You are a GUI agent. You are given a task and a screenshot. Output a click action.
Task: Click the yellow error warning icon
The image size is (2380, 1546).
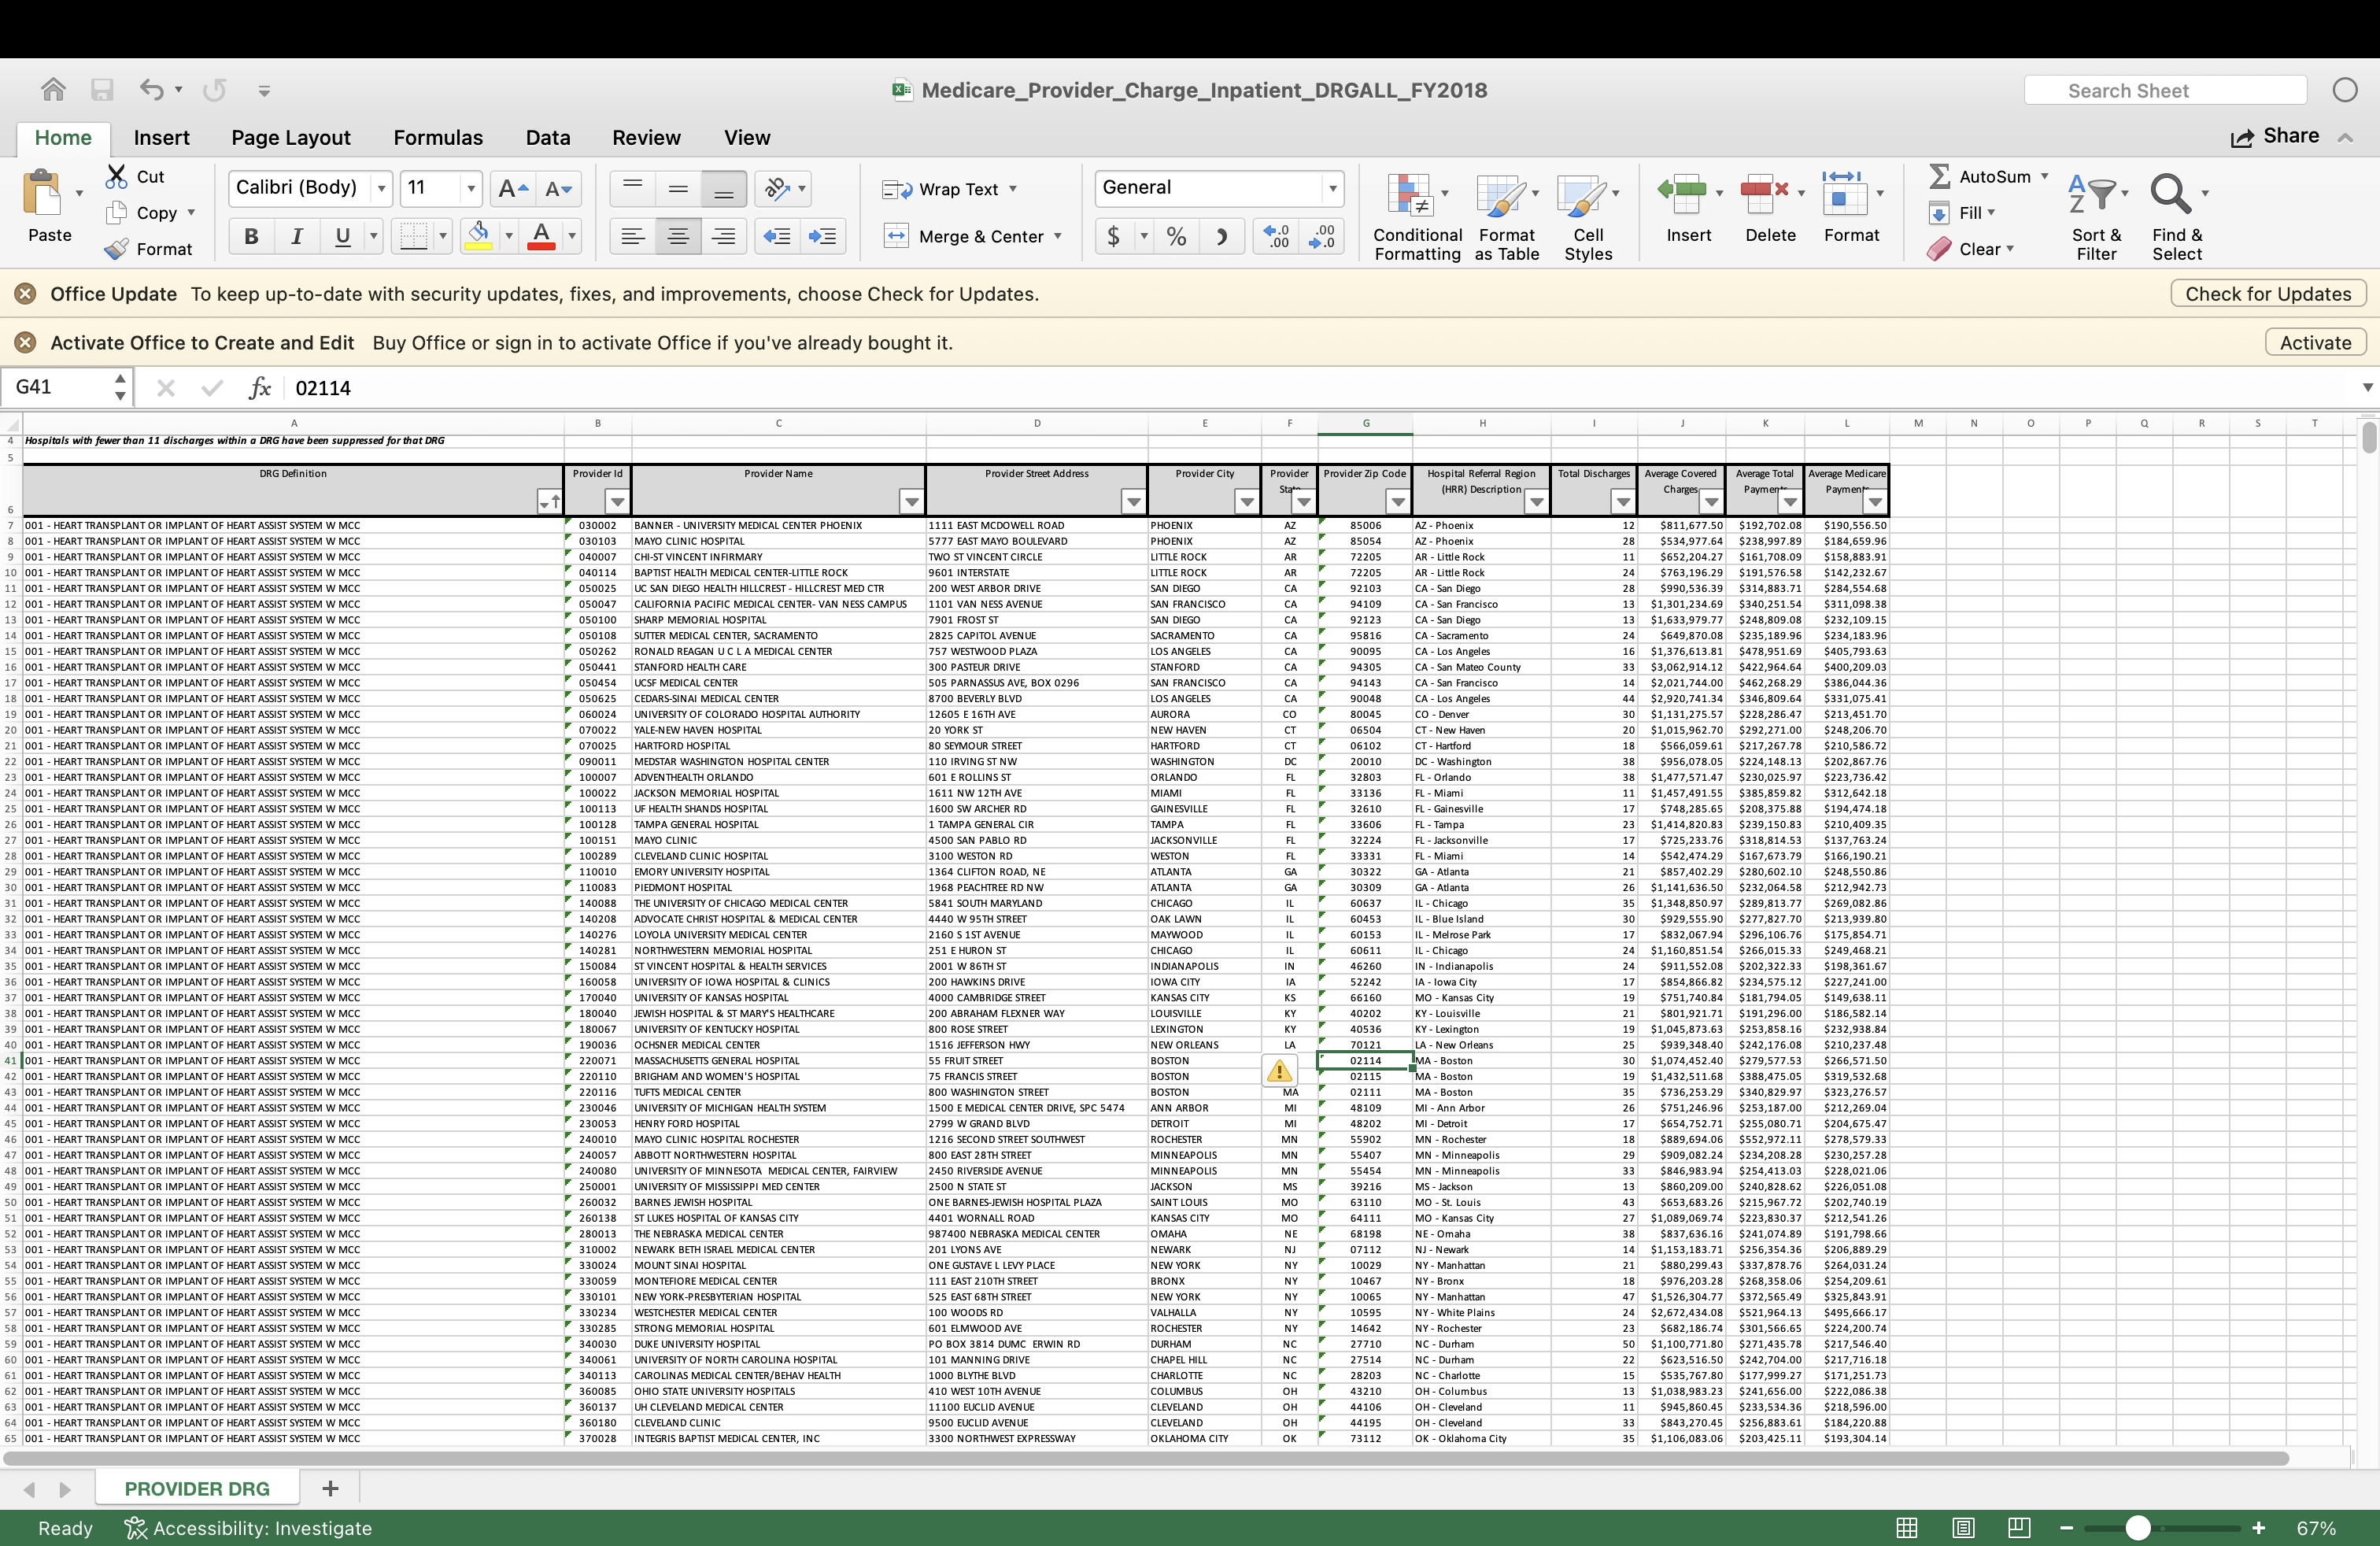point(1278,1071)
